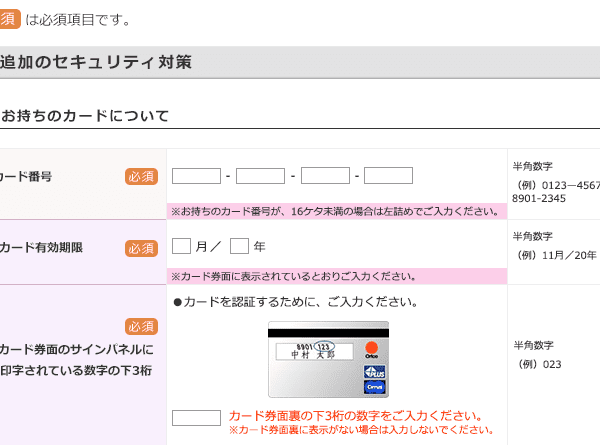The width and height of the screenshot is (600, 445).
Task: Click the circled 123 on the signature panel
Action: click(324, 347)
